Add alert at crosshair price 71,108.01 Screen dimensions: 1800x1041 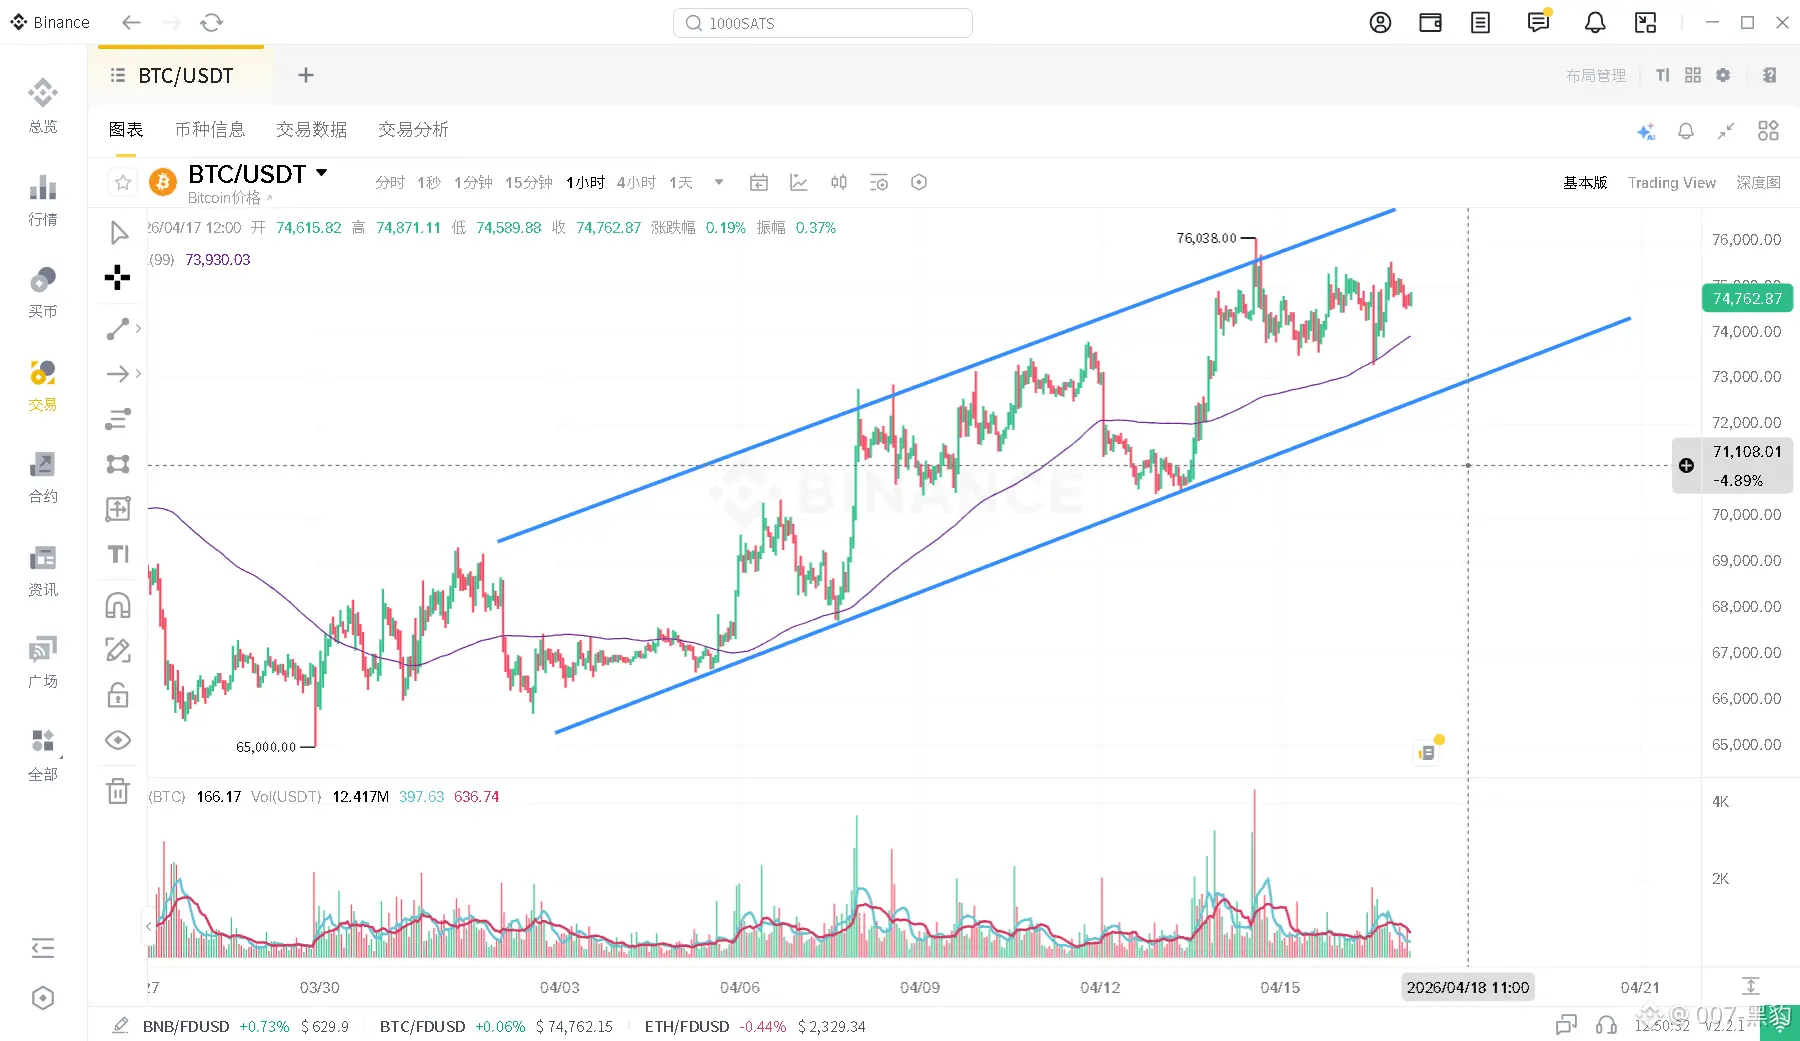1686,465
